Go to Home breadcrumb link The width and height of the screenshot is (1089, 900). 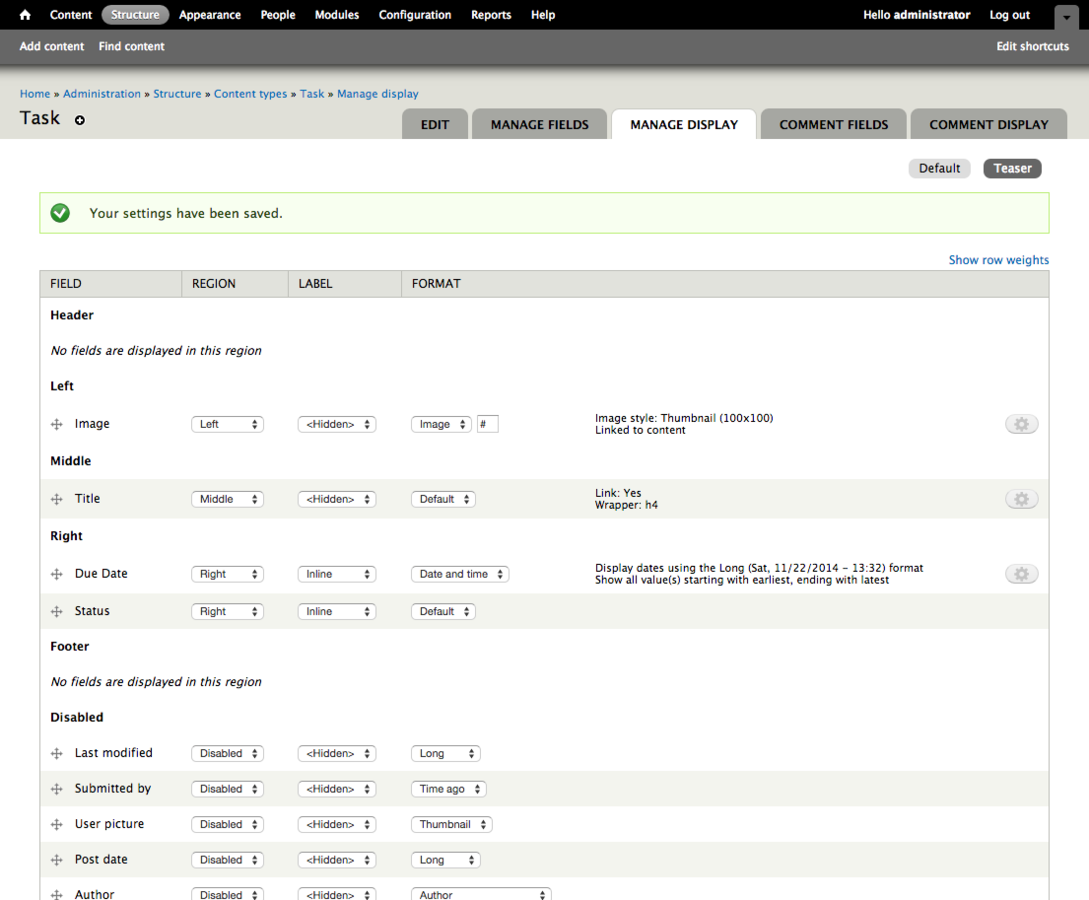click(x=35, y=94)
